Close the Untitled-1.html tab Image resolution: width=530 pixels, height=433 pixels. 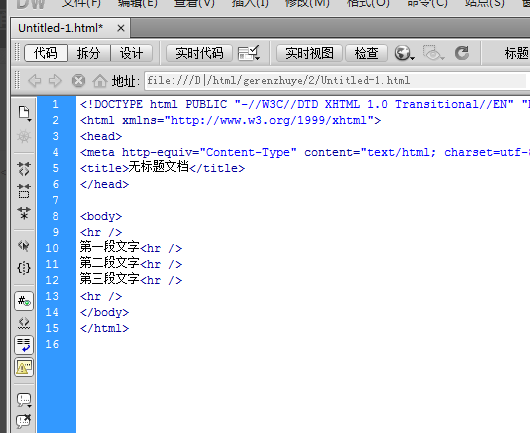click(121, 28)
